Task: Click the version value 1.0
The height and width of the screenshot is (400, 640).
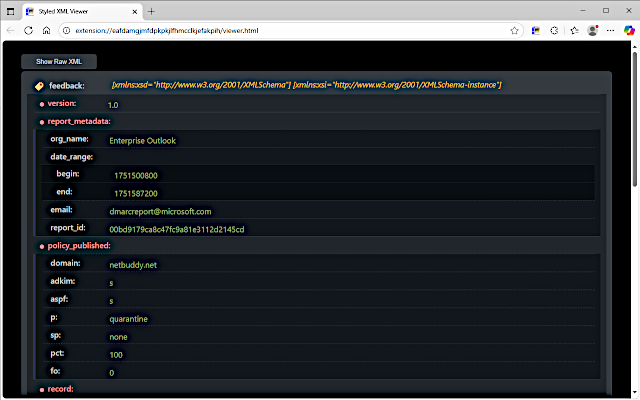Action: pos(113,105)
